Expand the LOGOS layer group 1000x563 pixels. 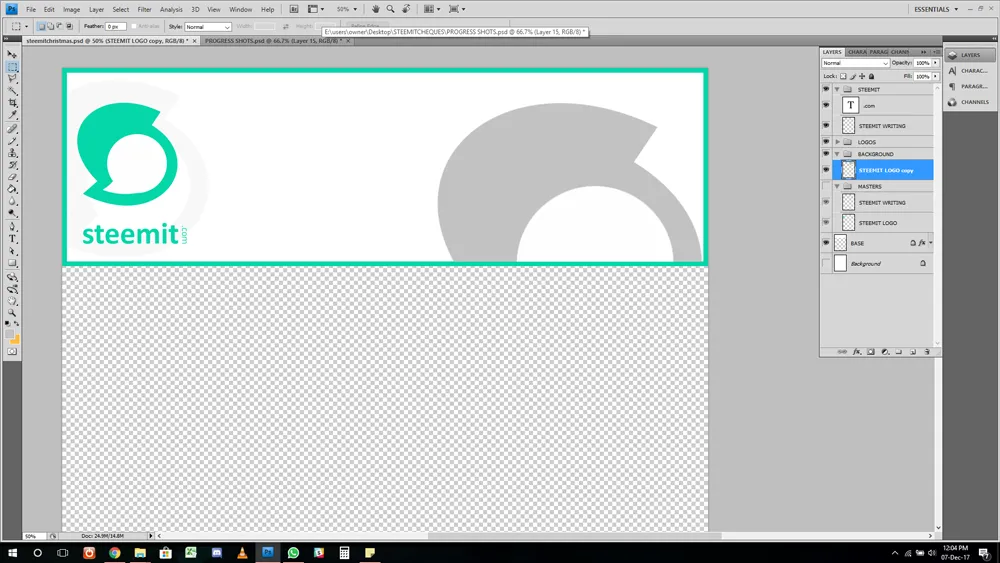(x=837, y=142)
